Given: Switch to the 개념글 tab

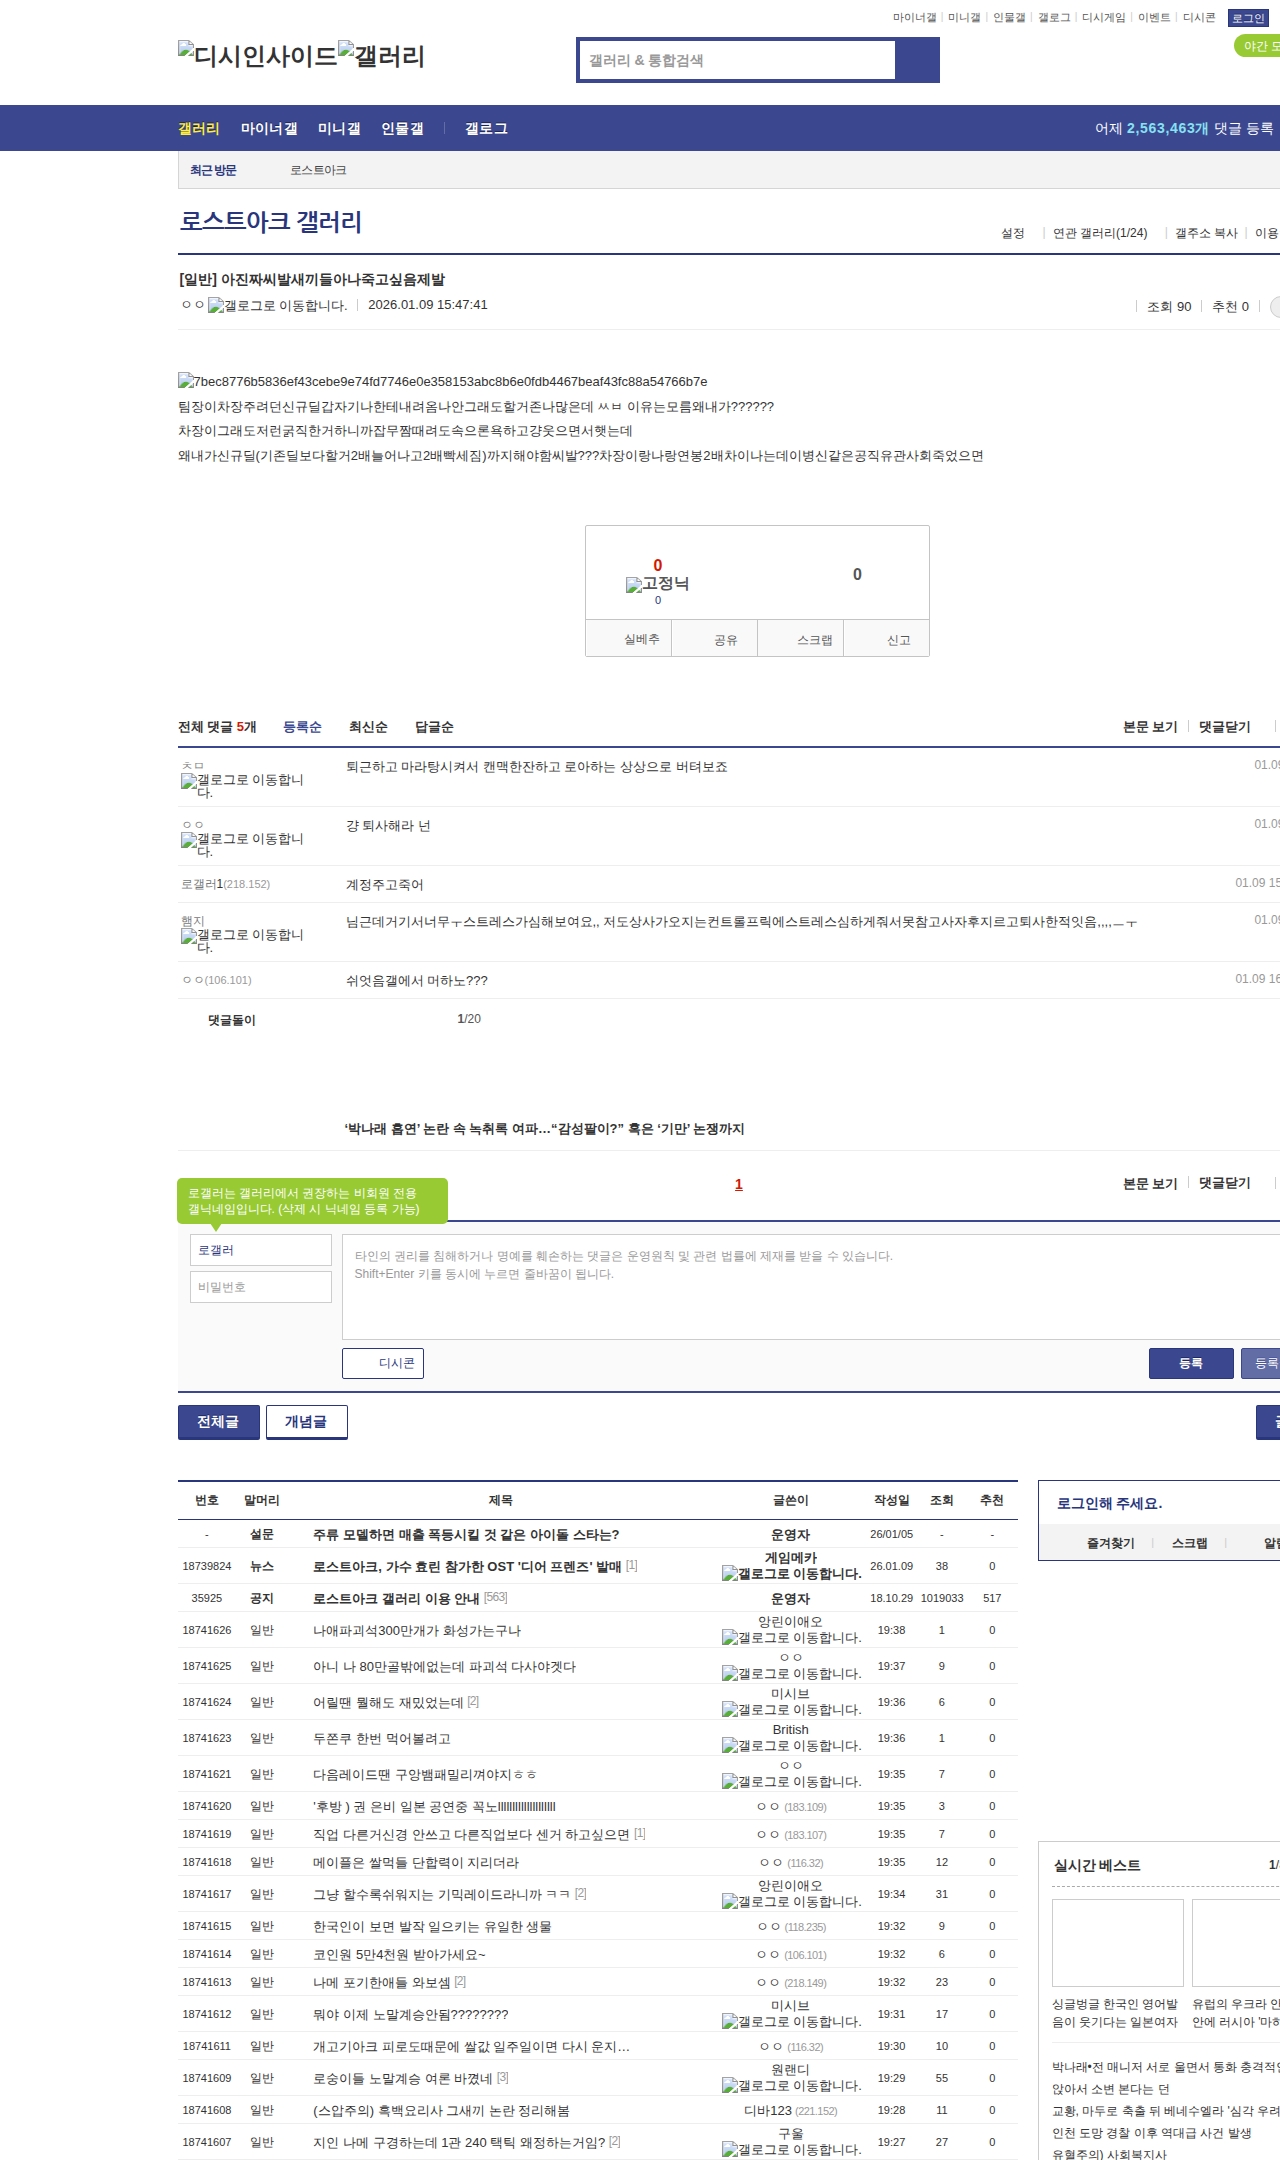Looking at the screenshot, I should (x=306, y=1421).
